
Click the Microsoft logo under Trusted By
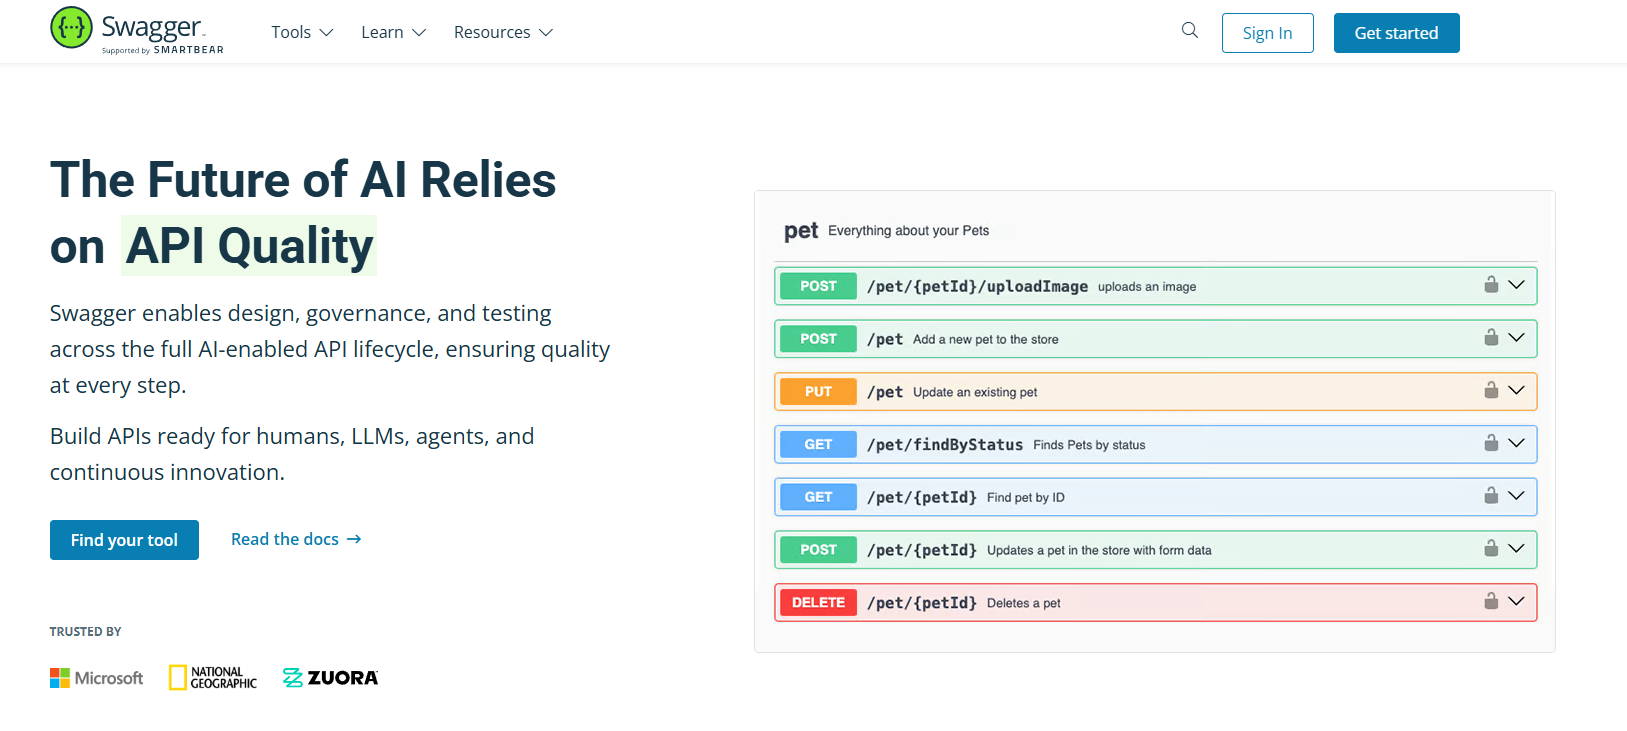coord(97,678)
